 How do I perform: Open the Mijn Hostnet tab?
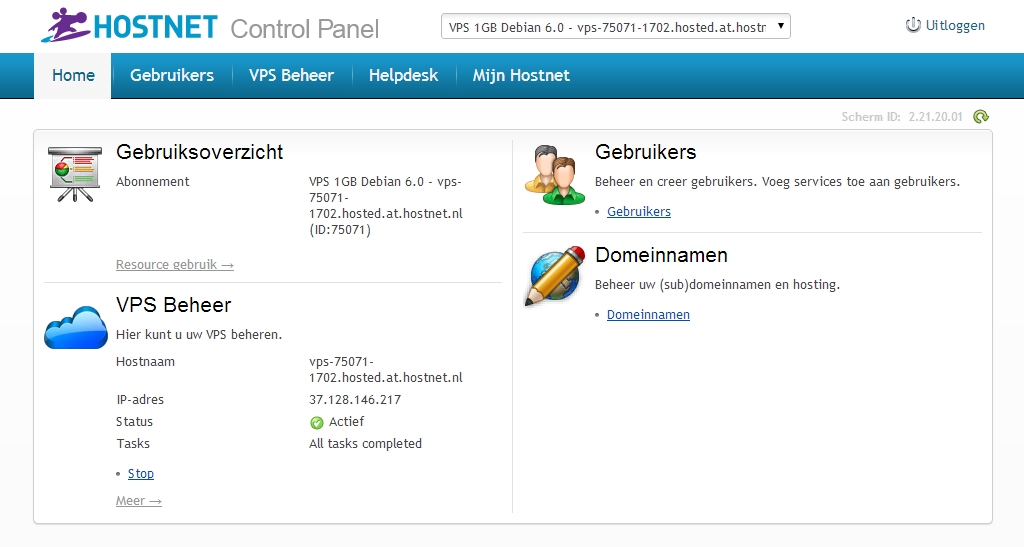(x=521, y=75)
